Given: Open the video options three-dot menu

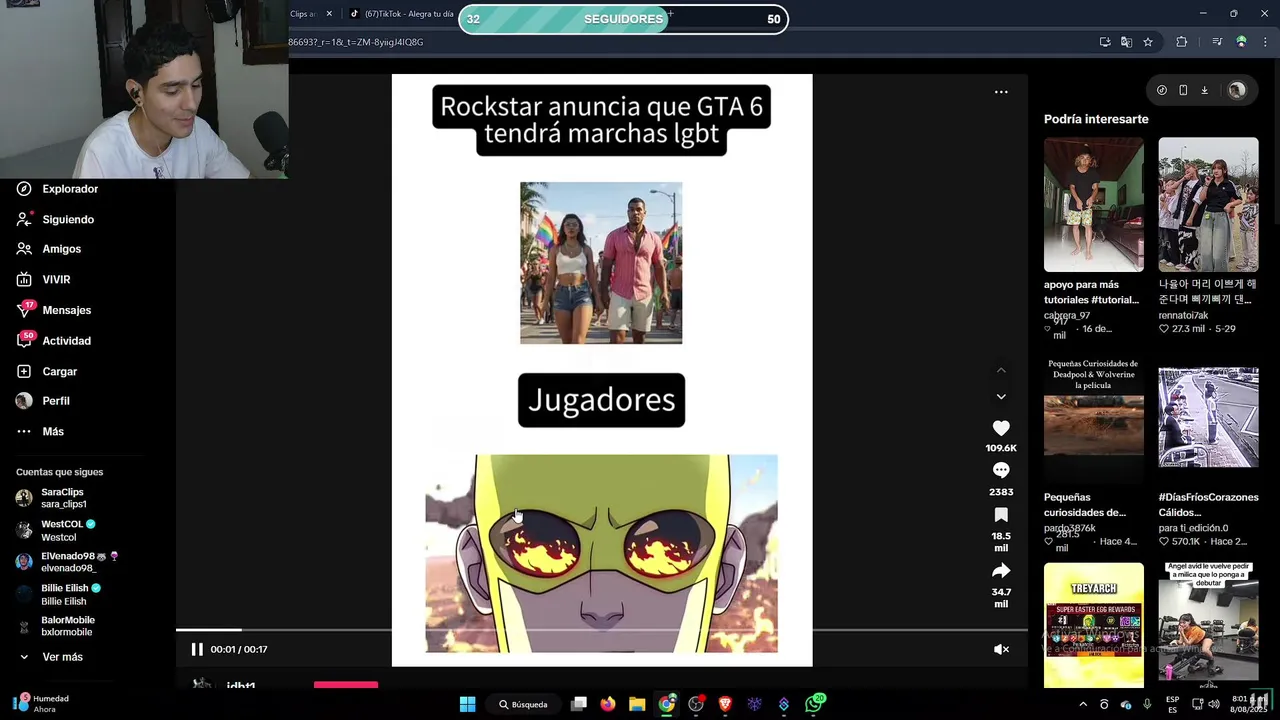Looking at the screenshot, I should click(1001, 92).
